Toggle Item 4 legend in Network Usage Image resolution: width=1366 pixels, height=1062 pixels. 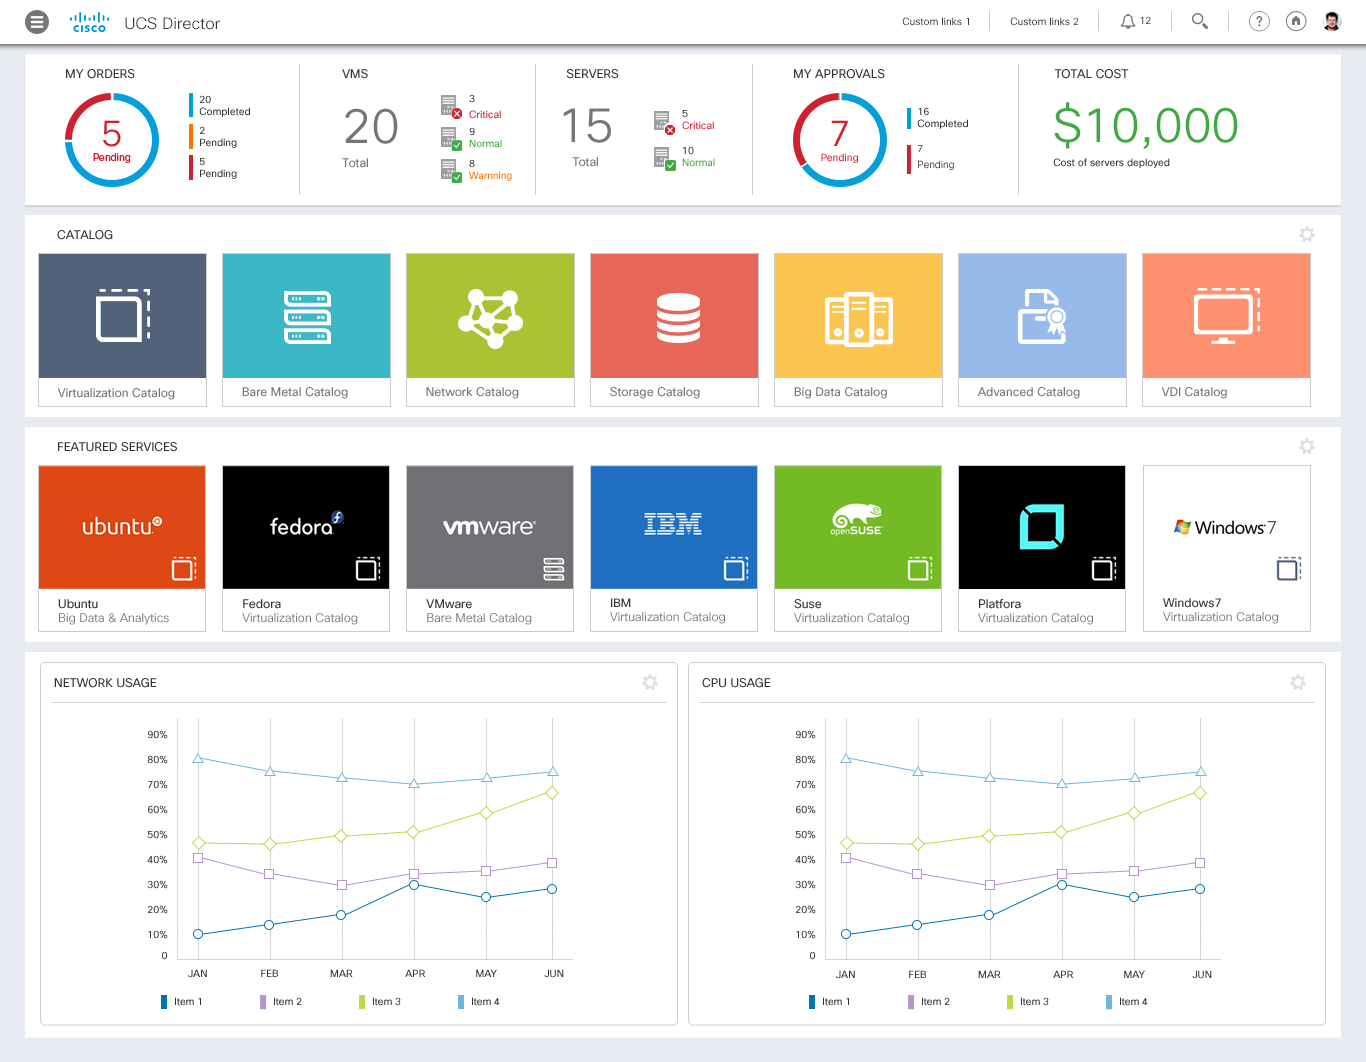click(x=479, y=1001)
